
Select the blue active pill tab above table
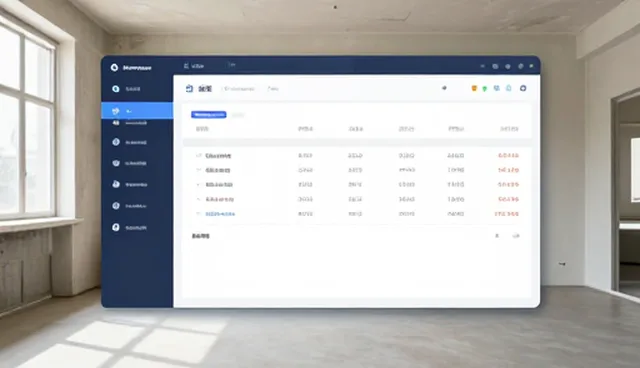(x=209, y=115)
